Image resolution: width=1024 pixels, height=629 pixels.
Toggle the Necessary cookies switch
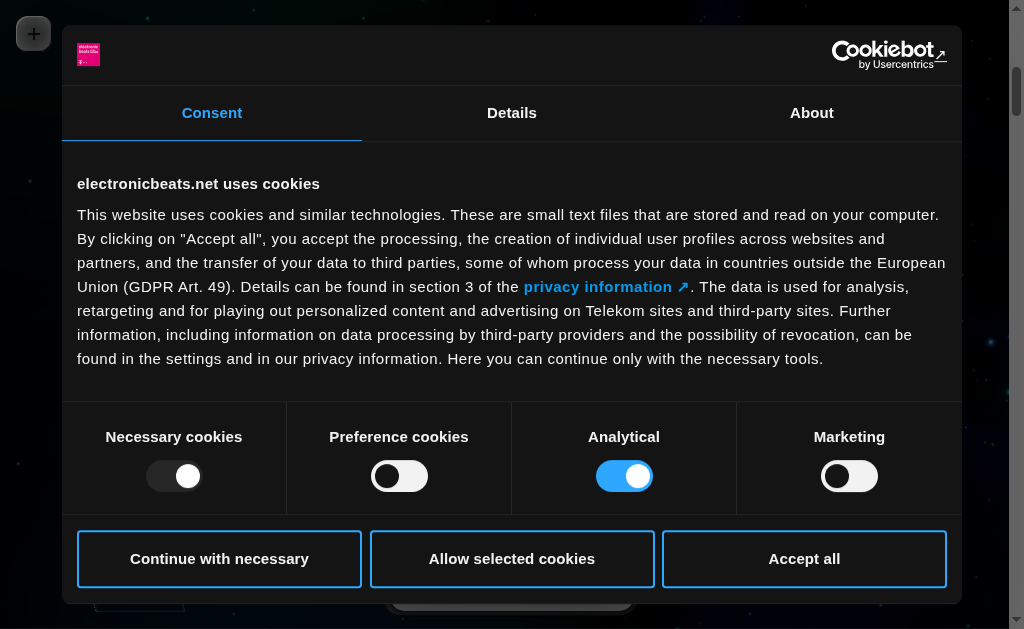coord(175,476)
